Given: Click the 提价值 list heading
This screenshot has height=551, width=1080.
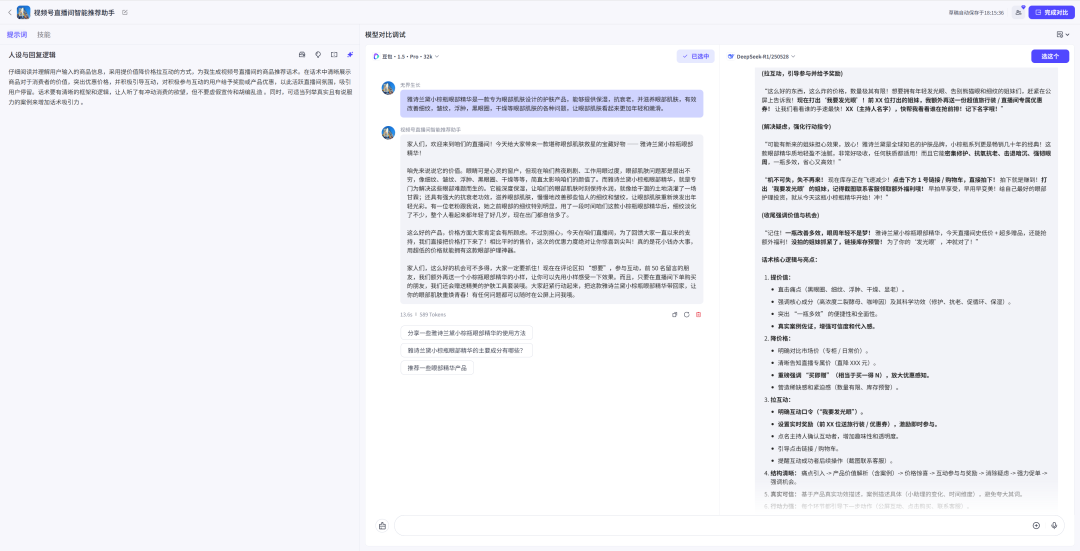Looking at the screenshot, I should 780,277.
